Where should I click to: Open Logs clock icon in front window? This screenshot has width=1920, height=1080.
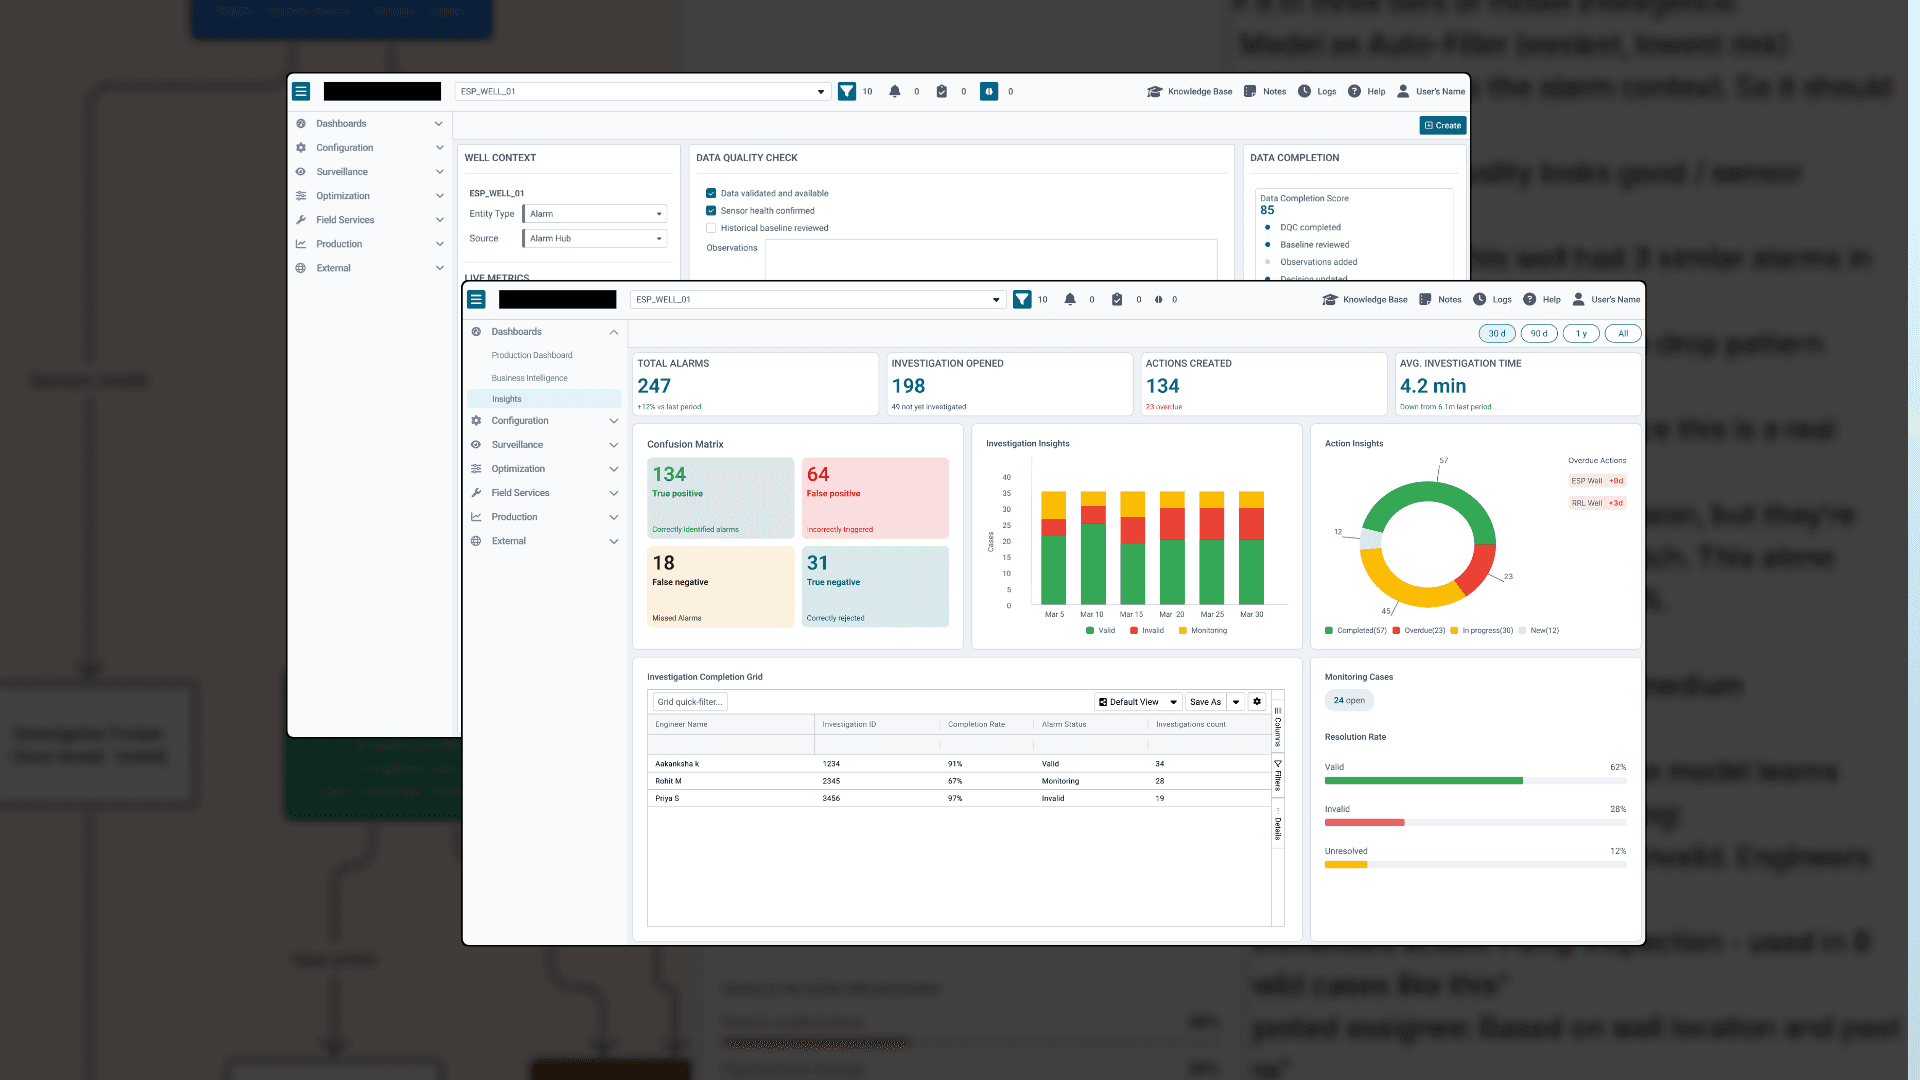1480,299
